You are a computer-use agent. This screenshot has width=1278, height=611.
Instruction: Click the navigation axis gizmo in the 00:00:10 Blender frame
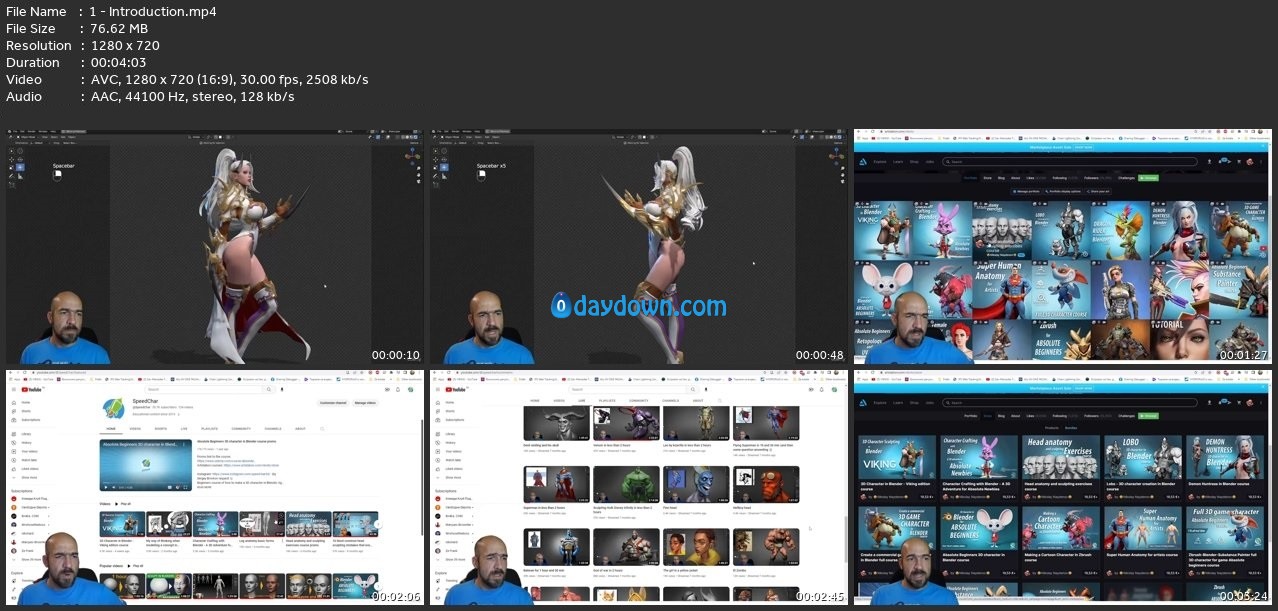pyautogui.click(x=412, y=156)
